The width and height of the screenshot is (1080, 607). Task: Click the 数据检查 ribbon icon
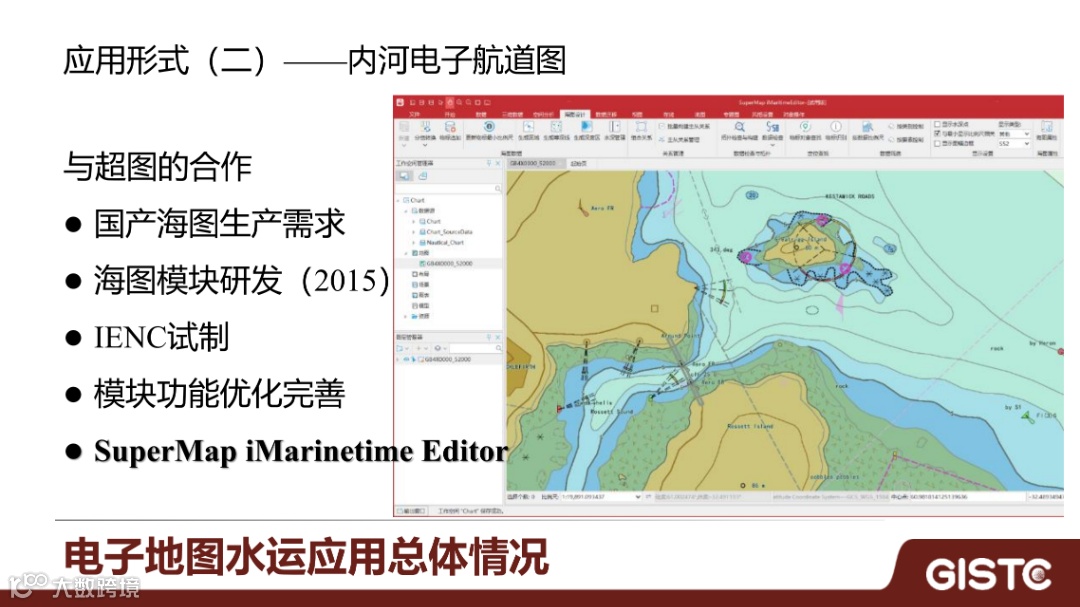click(772, 127)
